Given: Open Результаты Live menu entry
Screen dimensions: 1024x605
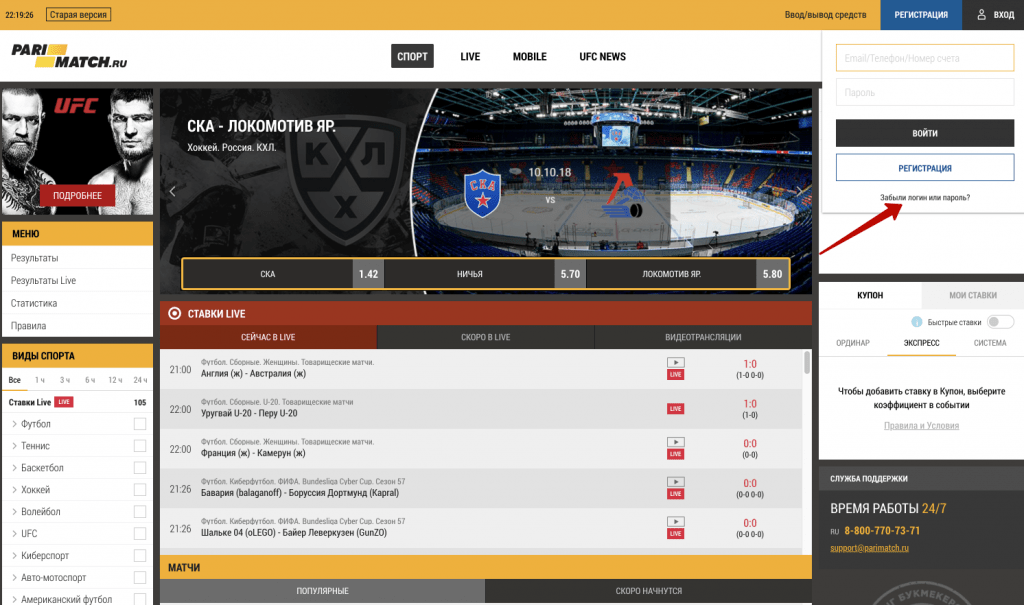Looking at the screenshot, I should click(77, 280).
